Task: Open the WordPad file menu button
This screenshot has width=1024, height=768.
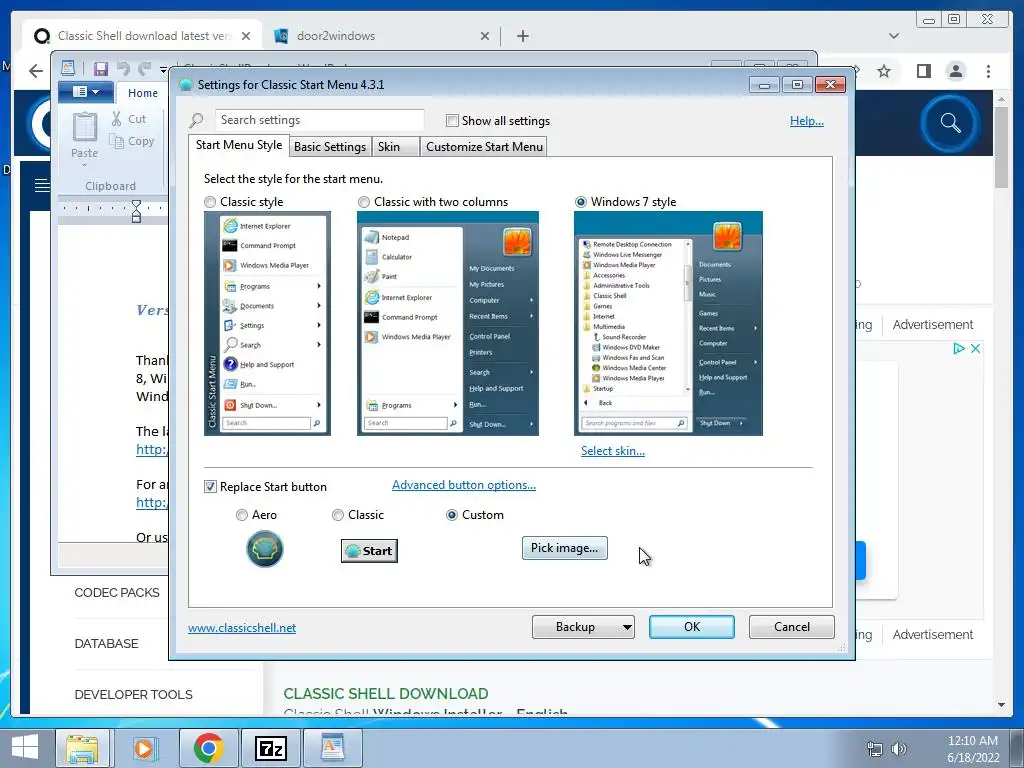Action: (x=86, y=92)
